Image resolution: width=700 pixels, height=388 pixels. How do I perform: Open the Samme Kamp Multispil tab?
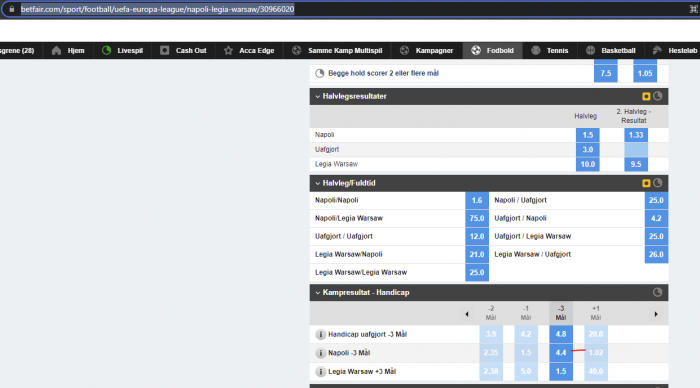(x=338, y=50)
